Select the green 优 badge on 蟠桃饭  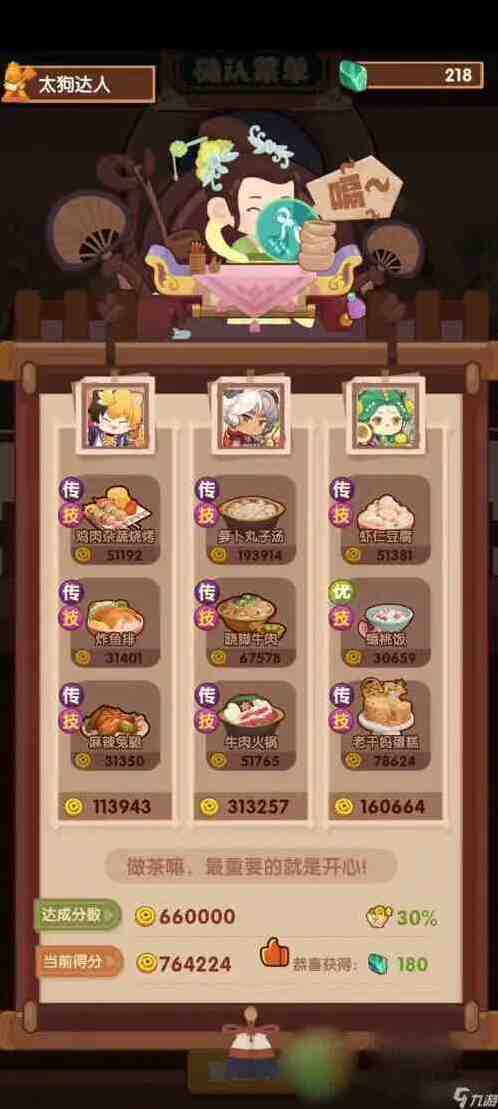click(342, 592)
